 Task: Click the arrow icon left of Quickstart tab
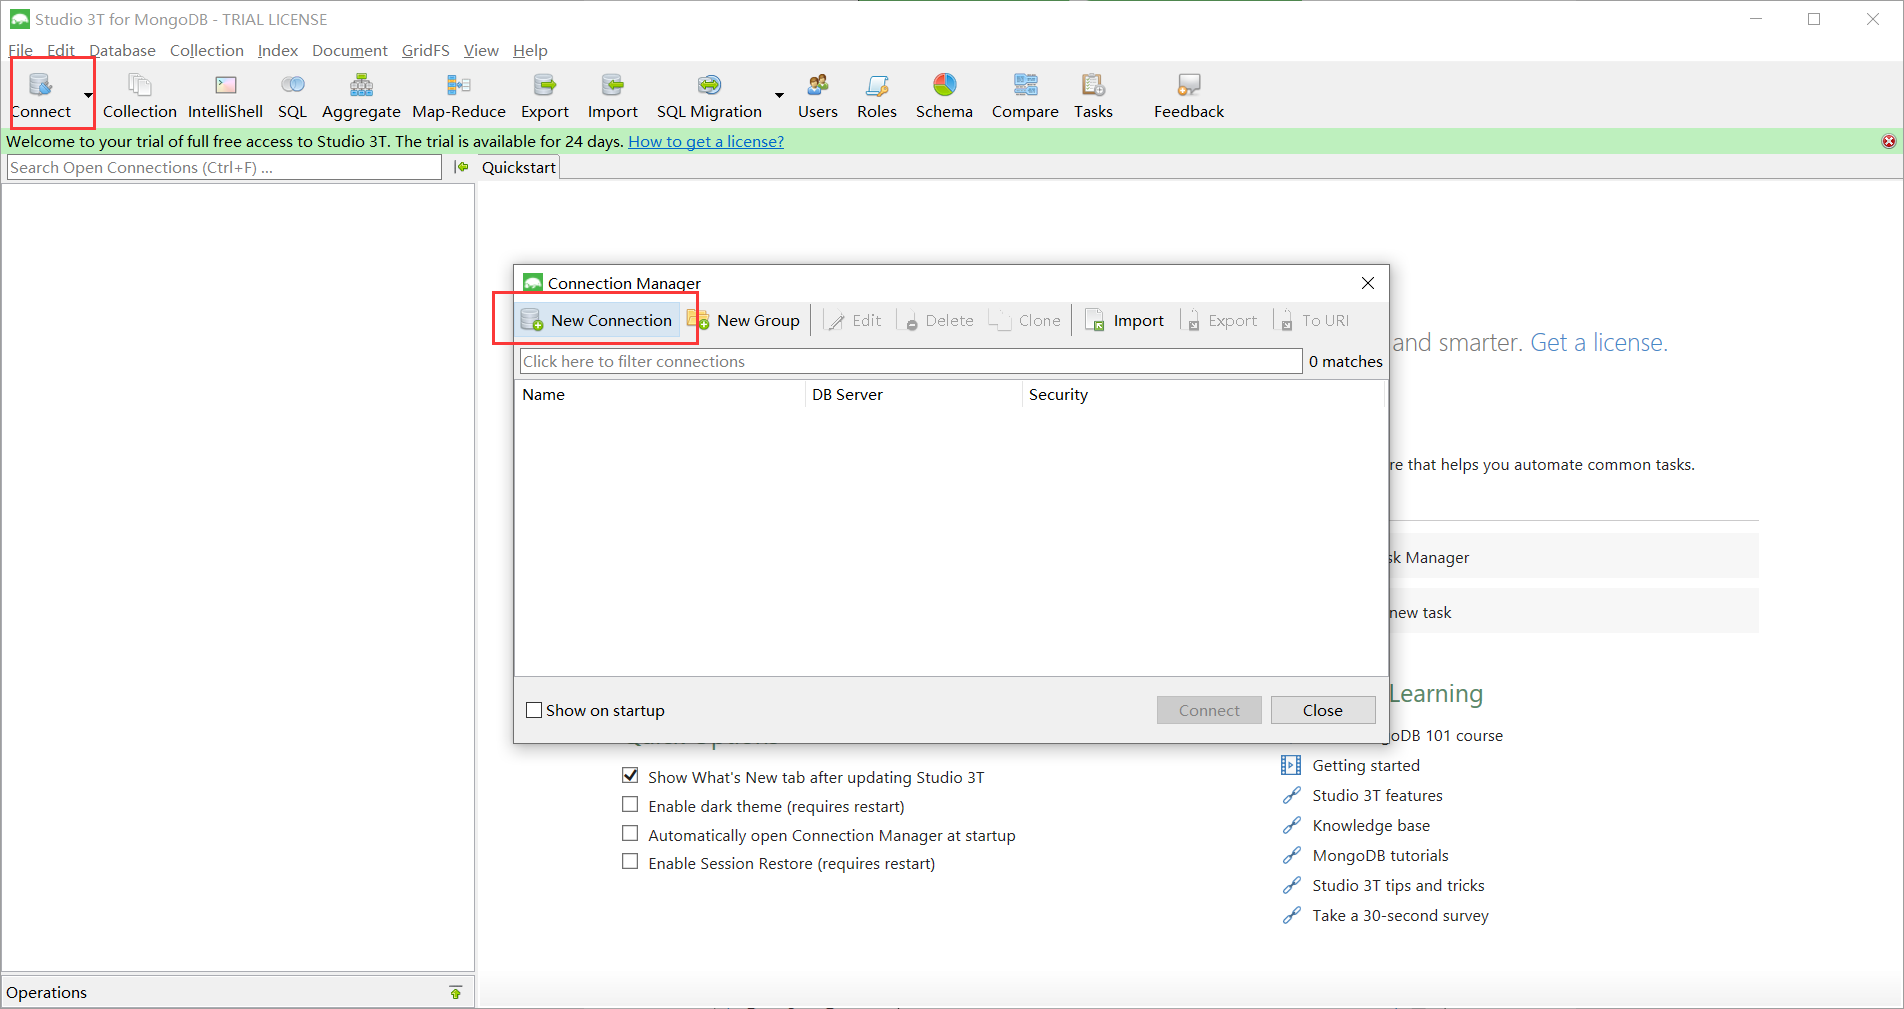[461, 167]
